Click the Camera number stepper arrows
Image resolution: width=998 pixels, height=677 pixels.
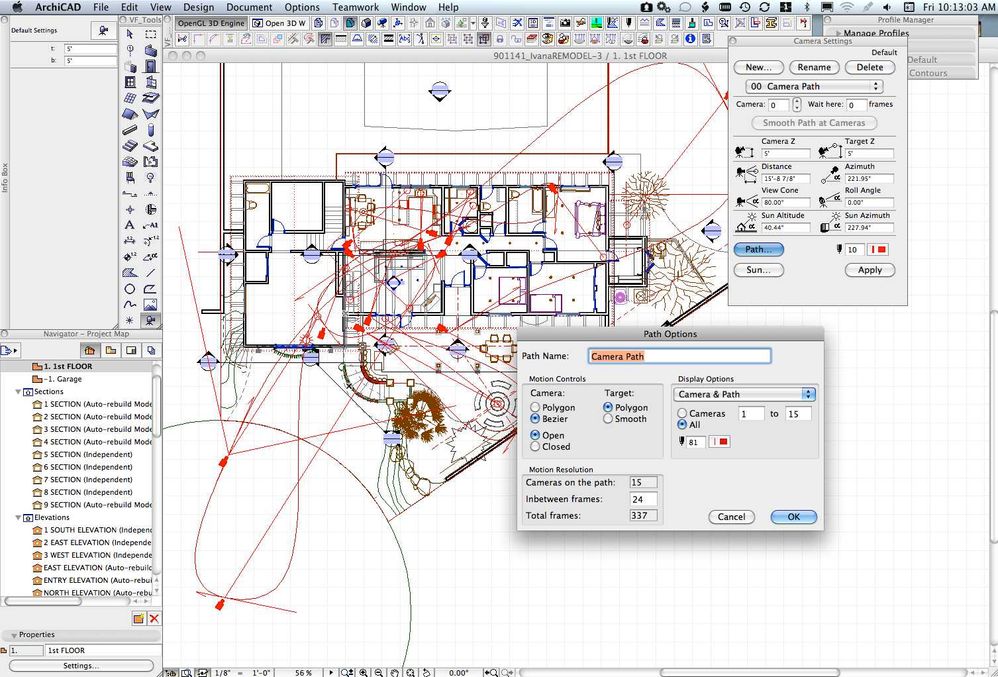point(797,104)
